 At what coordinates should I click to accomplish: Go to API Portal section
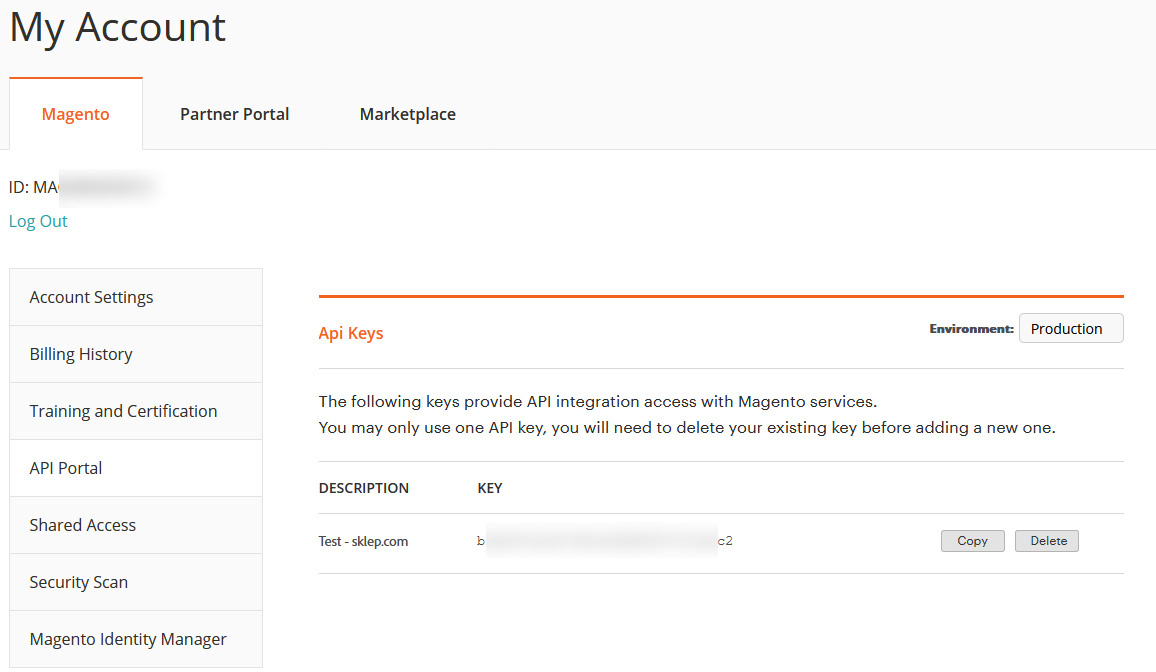(x=136, y=468)
